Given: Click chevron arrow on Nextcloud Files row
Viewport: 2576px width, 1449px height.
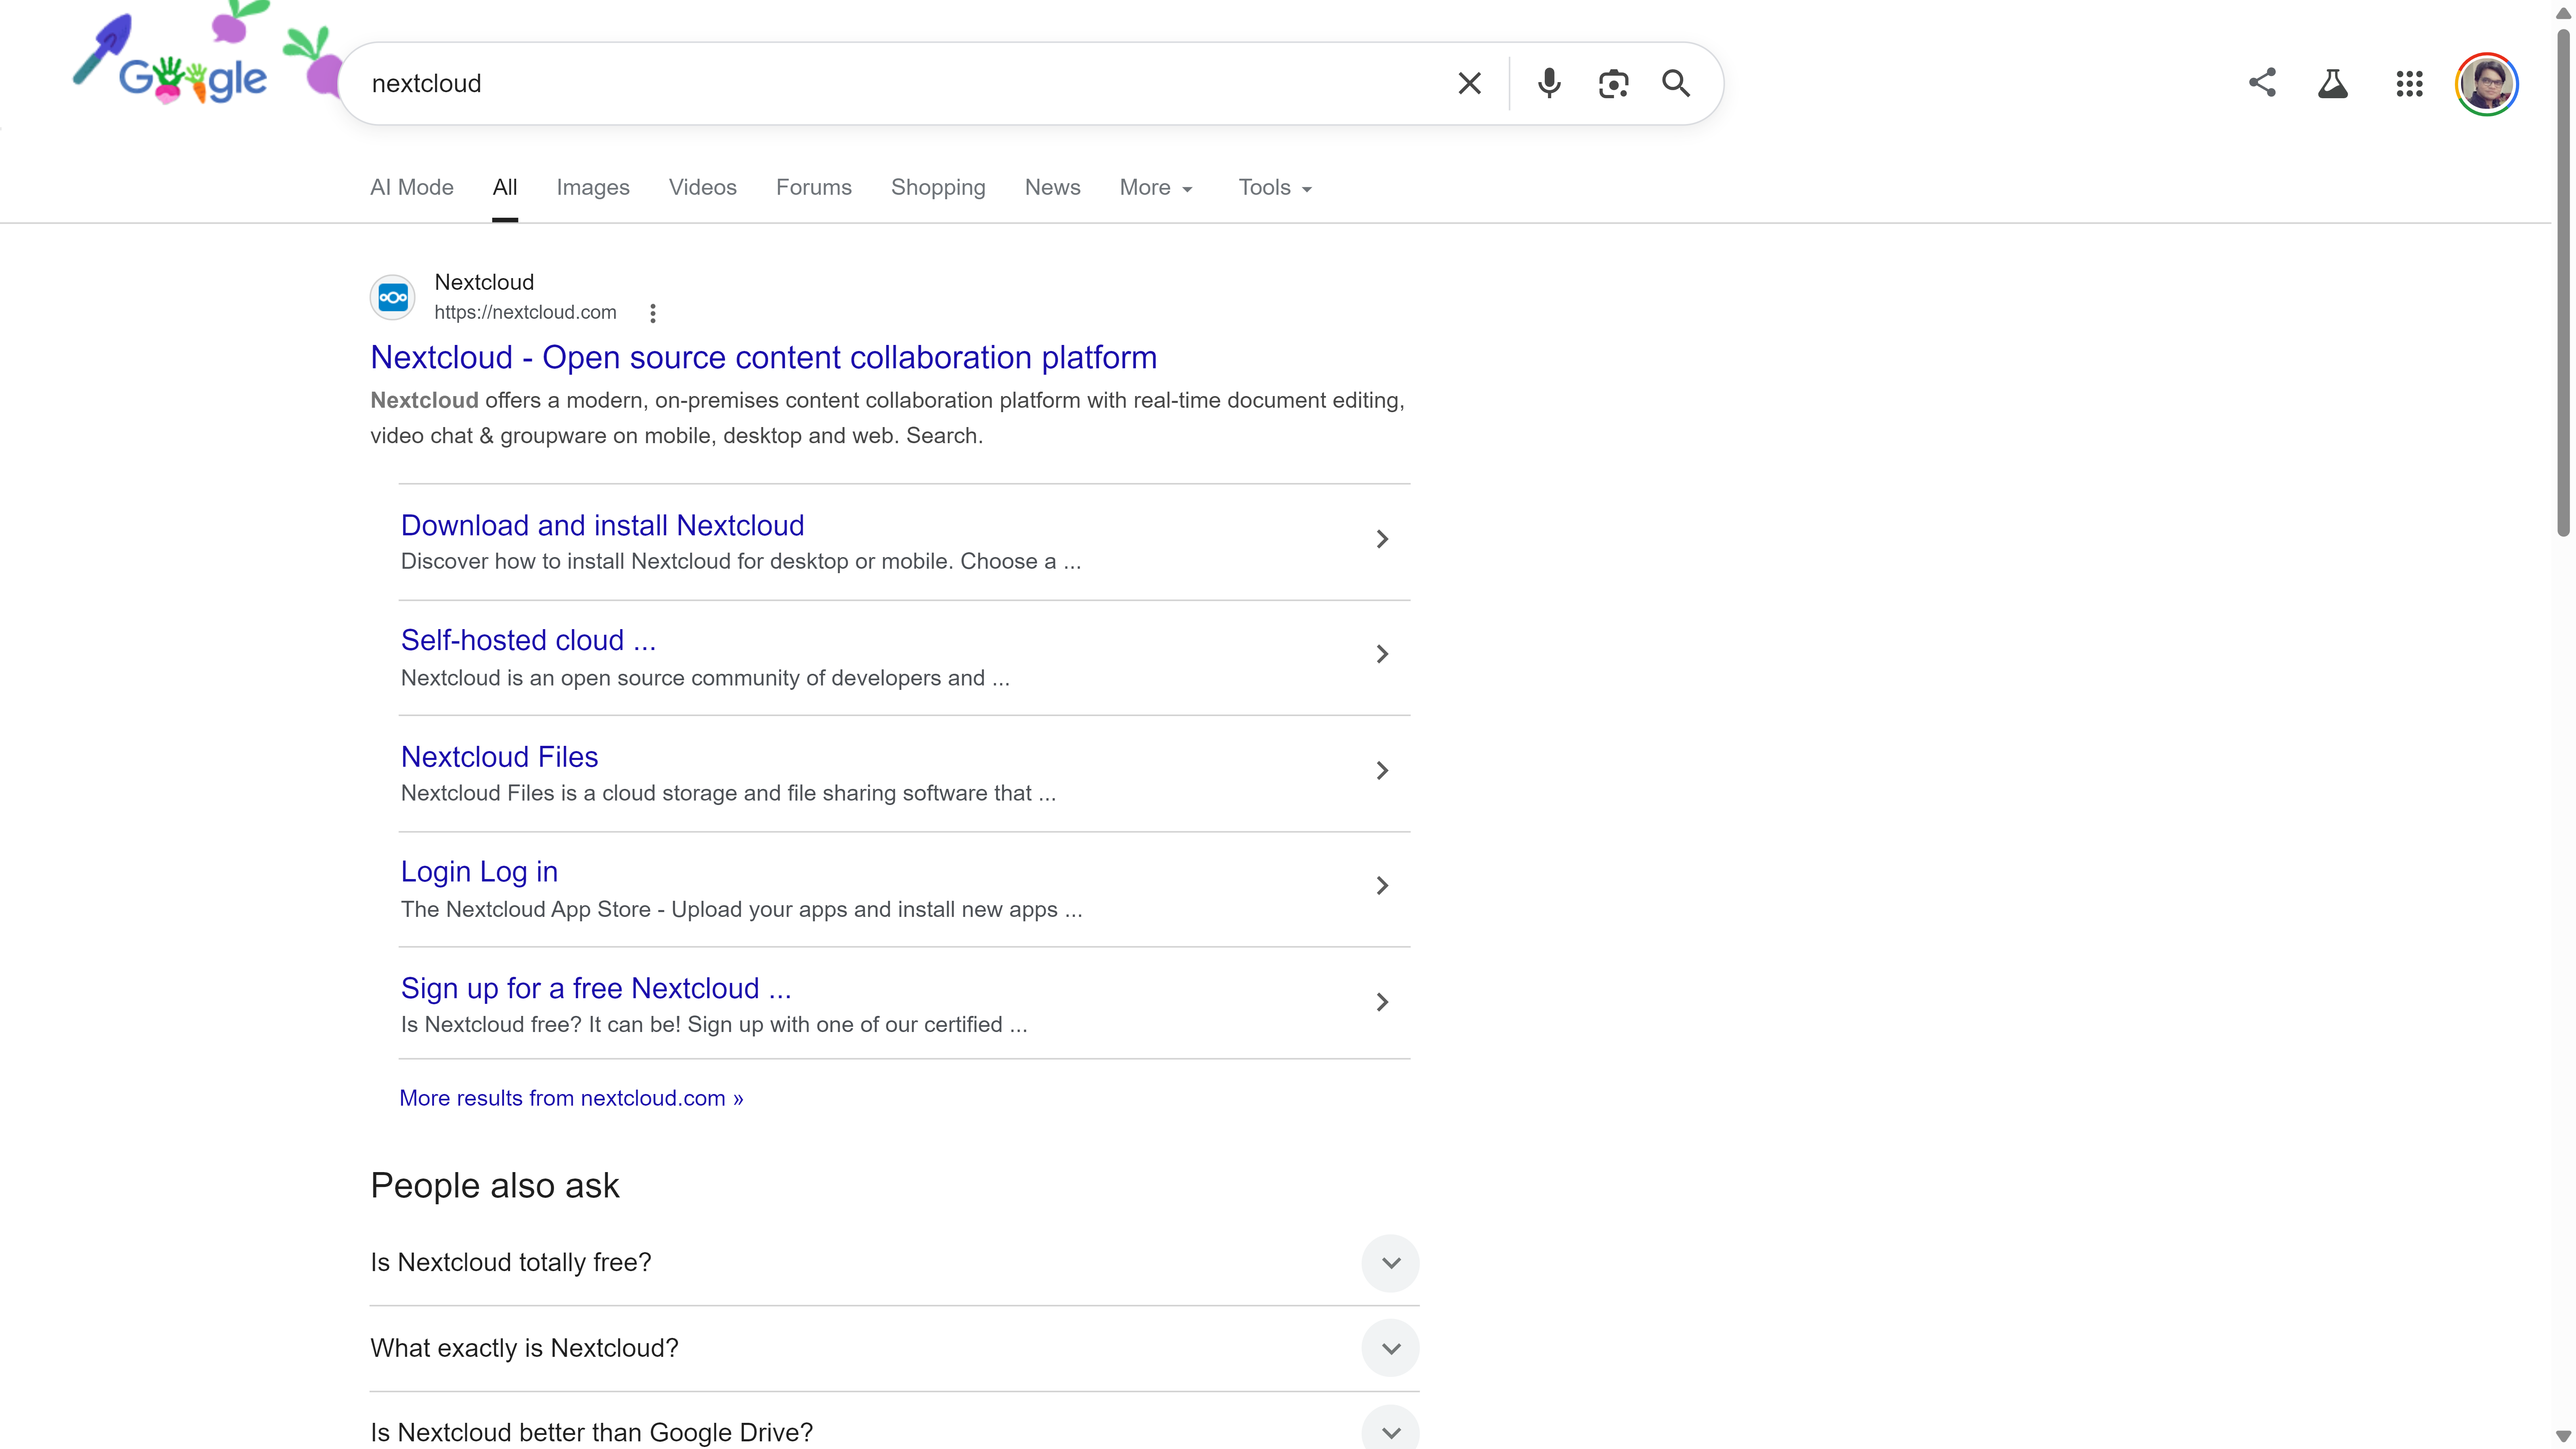Looking at the screenshot, I should coord(1382,770).
